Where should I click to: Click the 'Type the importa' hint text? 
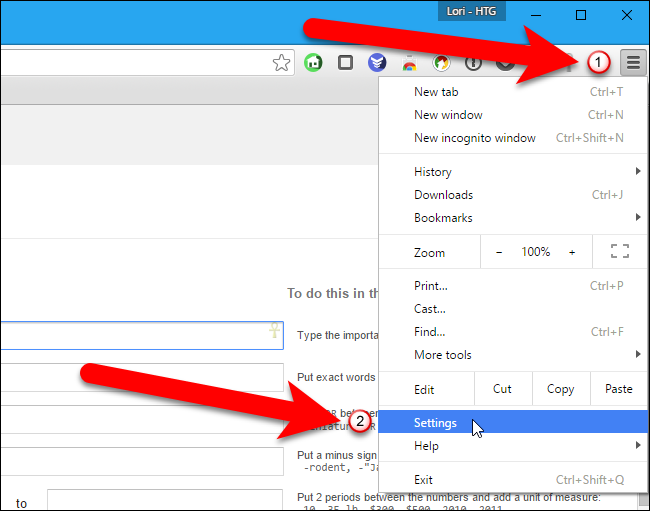tap(337, 335)
